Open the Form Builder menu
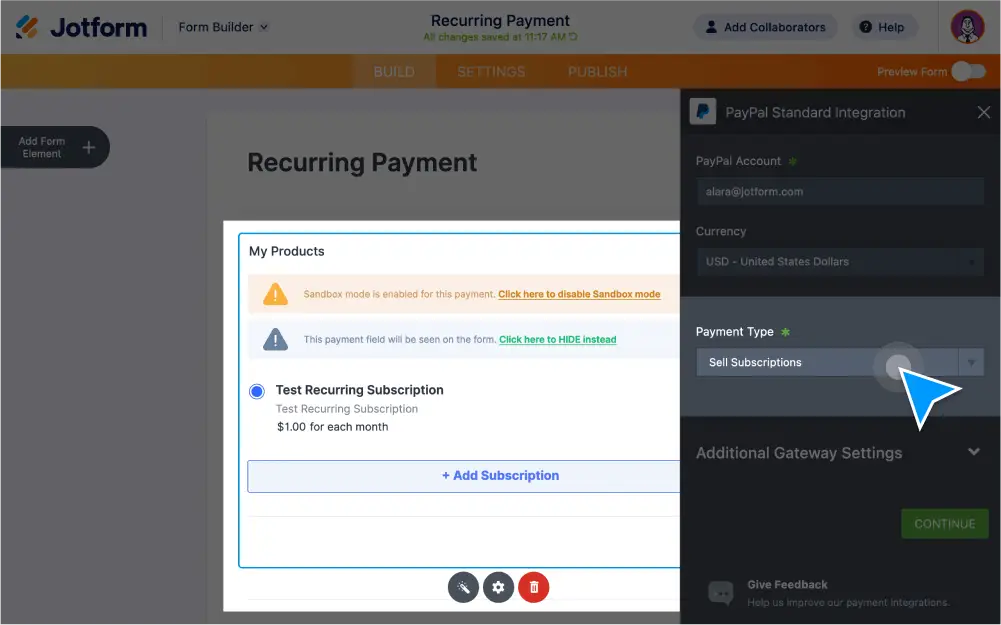Image resolution: width=1001 pixels, height=625 pixels. [222, 27]
